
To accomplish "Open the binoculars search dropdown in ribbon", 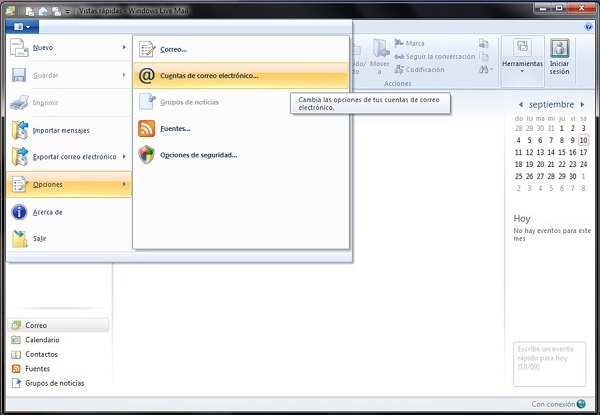I will pyautogui.click(x=486, y=70).
